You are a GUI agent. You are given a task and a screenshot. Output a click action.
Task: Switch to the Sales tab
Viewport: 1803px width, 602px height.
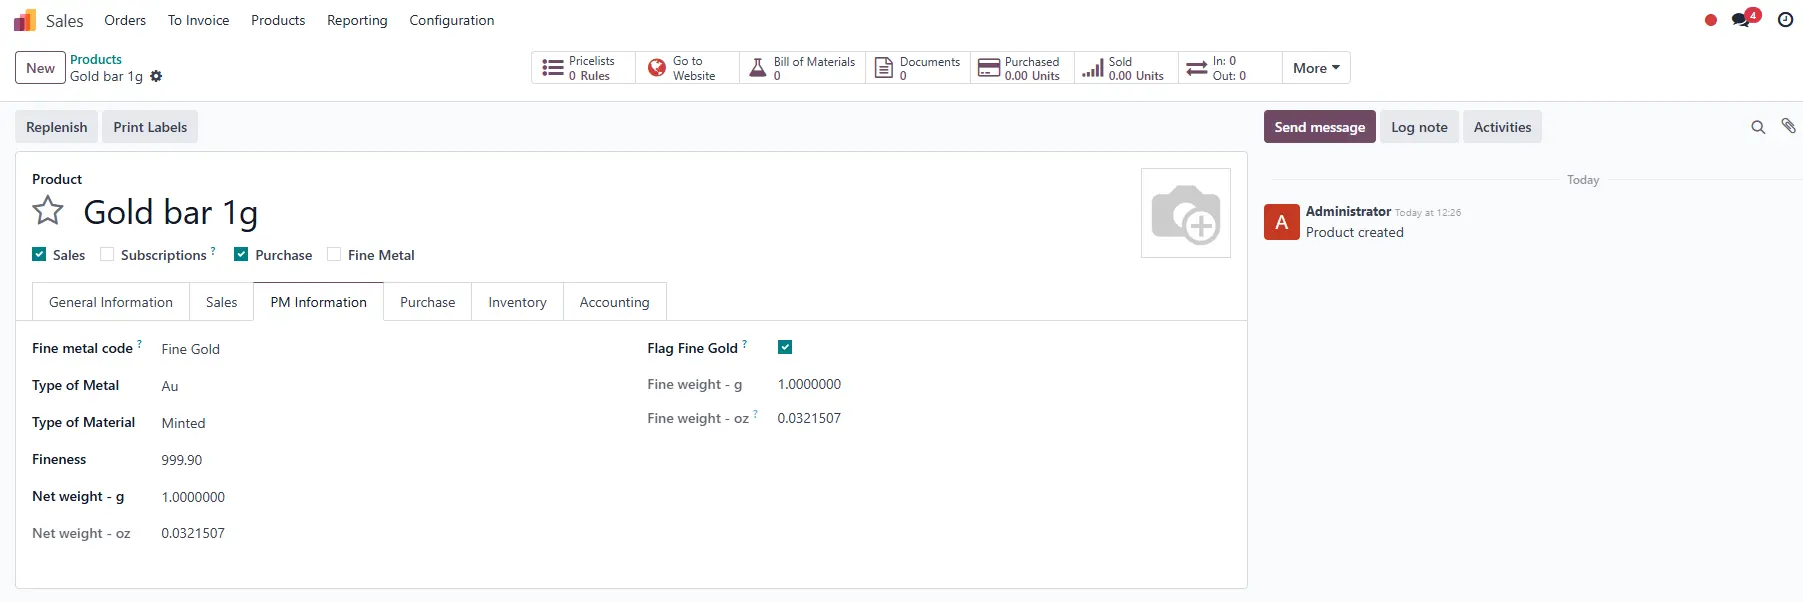point(222,302)
